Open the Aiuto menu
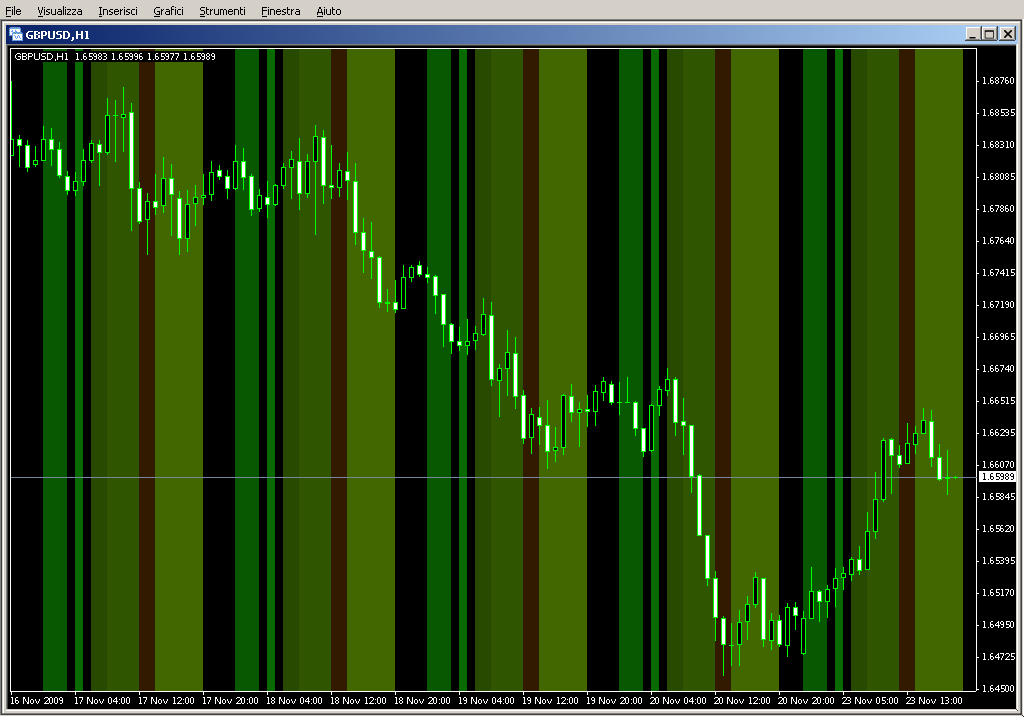Image resolution: width=1024 pixels, height=717 pixels. coord(328,11)
